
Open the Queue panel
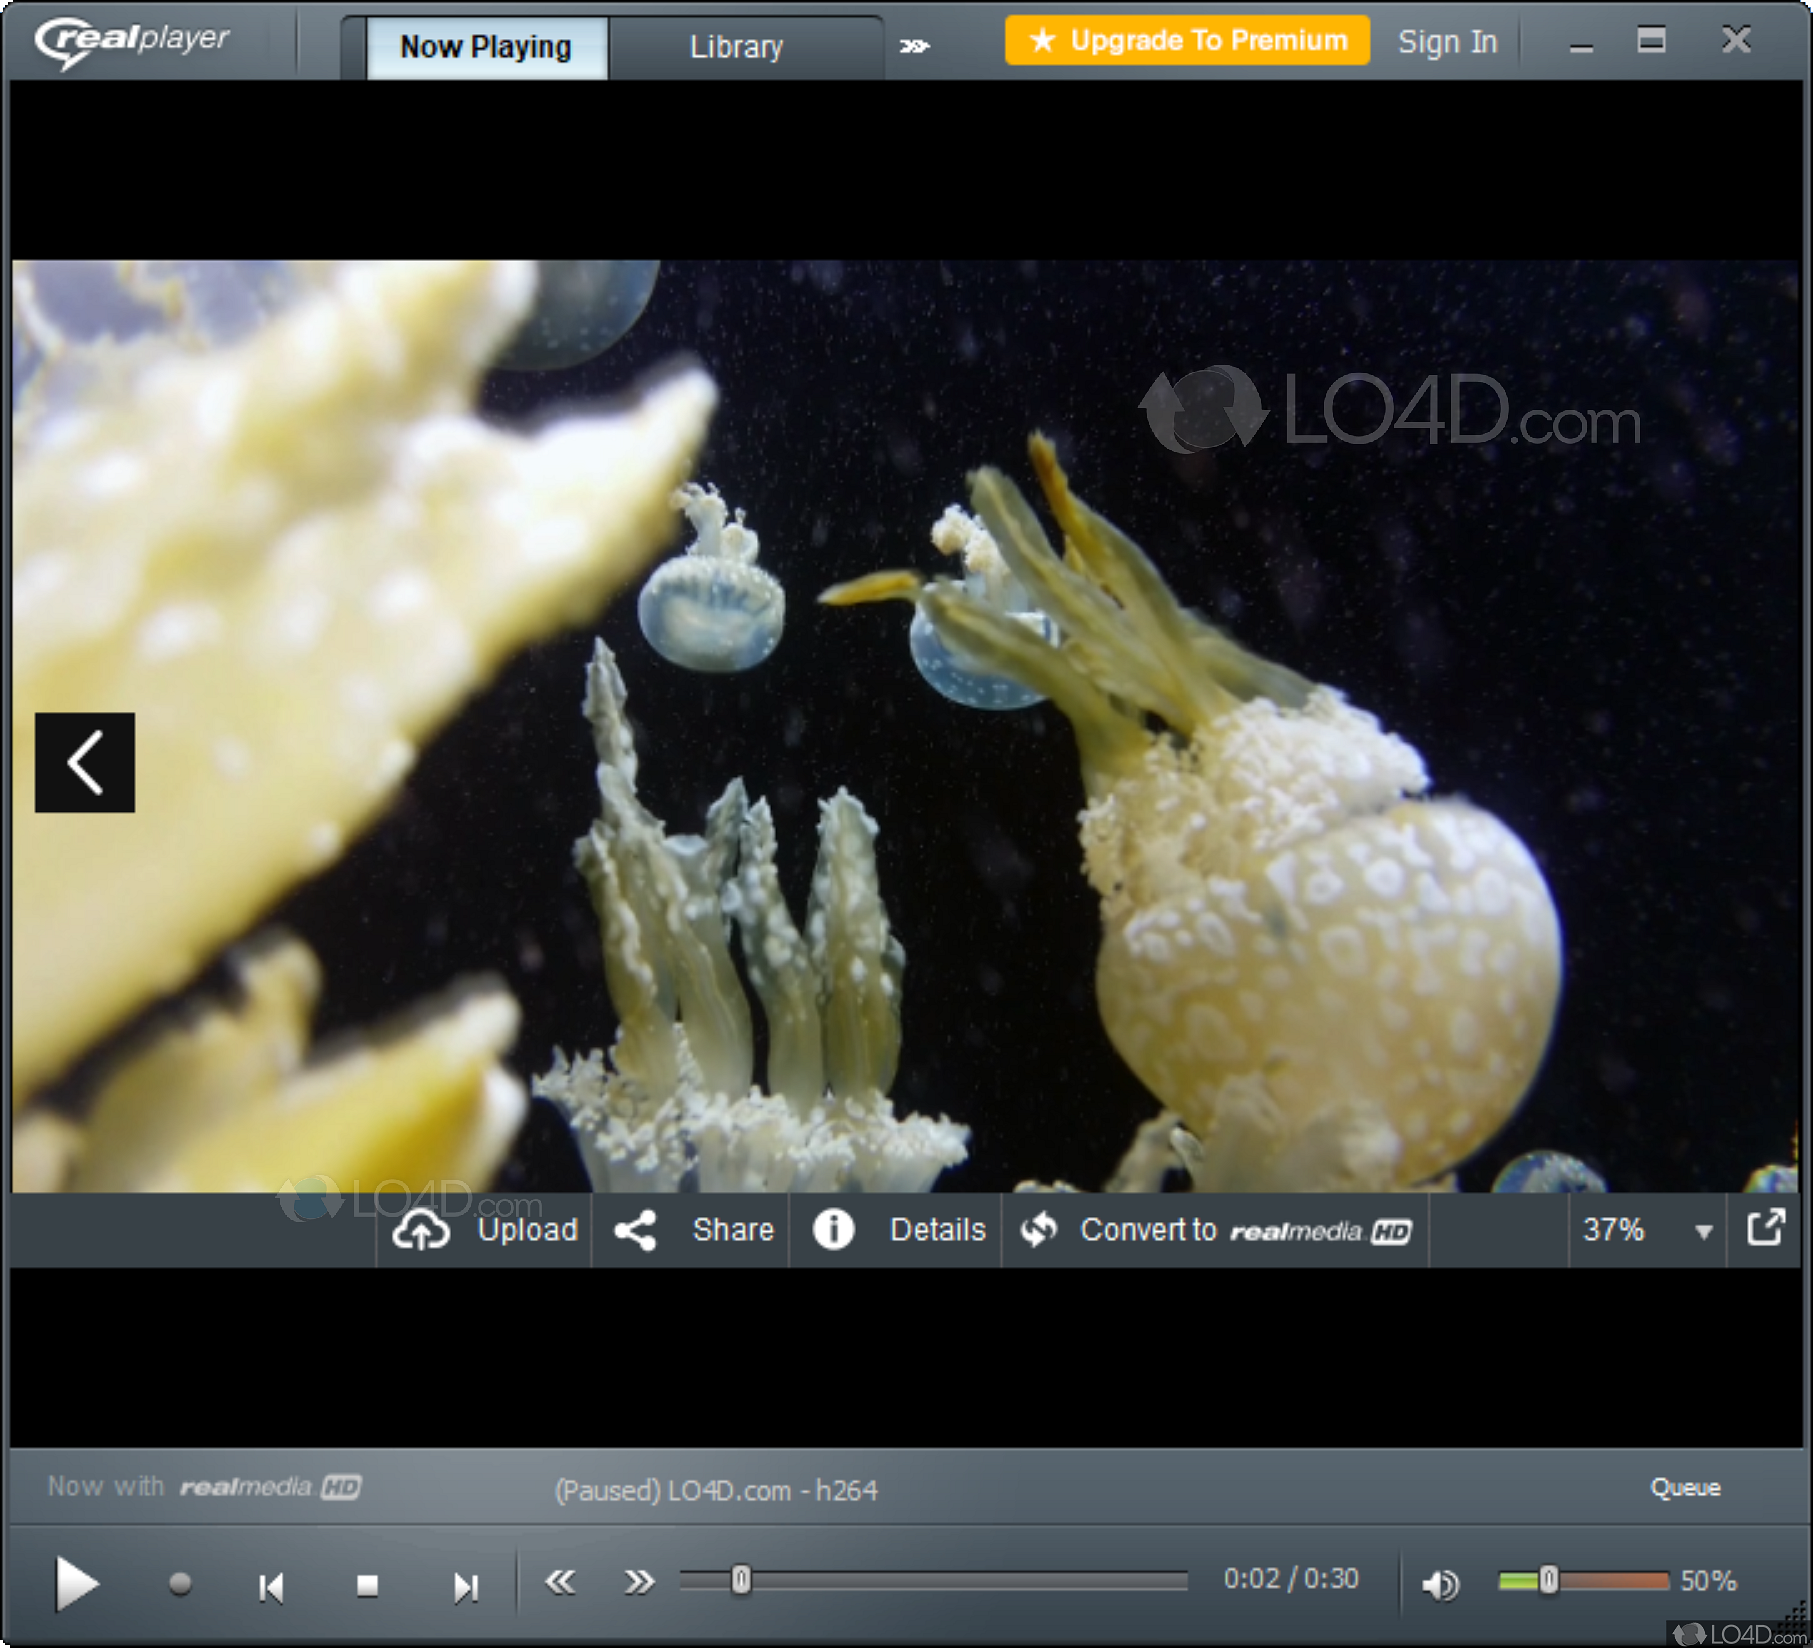point(1685,1487)
